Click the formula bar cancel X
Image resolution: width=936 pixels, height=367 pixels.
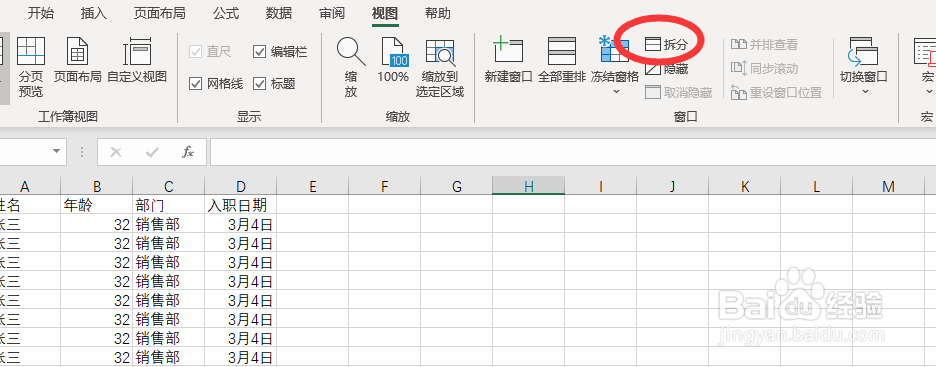coord(116,152)
